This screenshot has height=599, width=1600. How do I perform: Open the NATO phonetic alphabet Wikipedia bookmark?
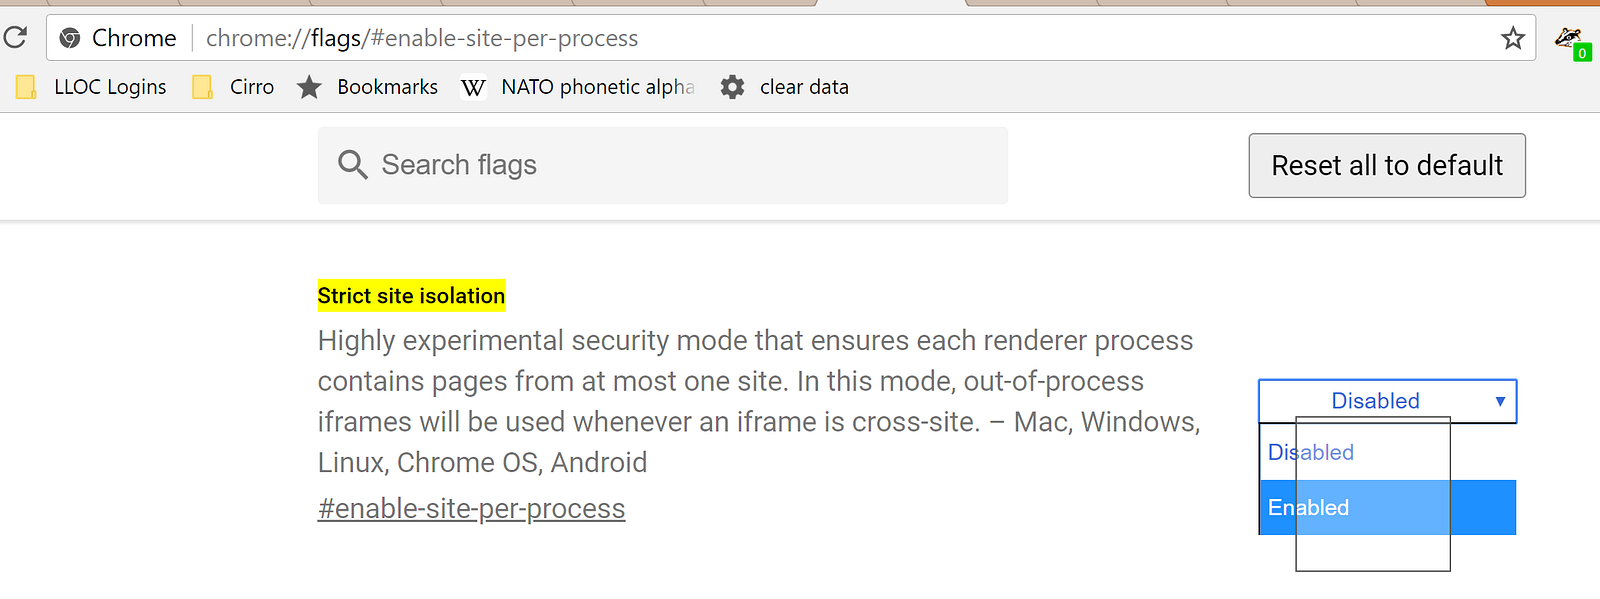tap(578, 87)
